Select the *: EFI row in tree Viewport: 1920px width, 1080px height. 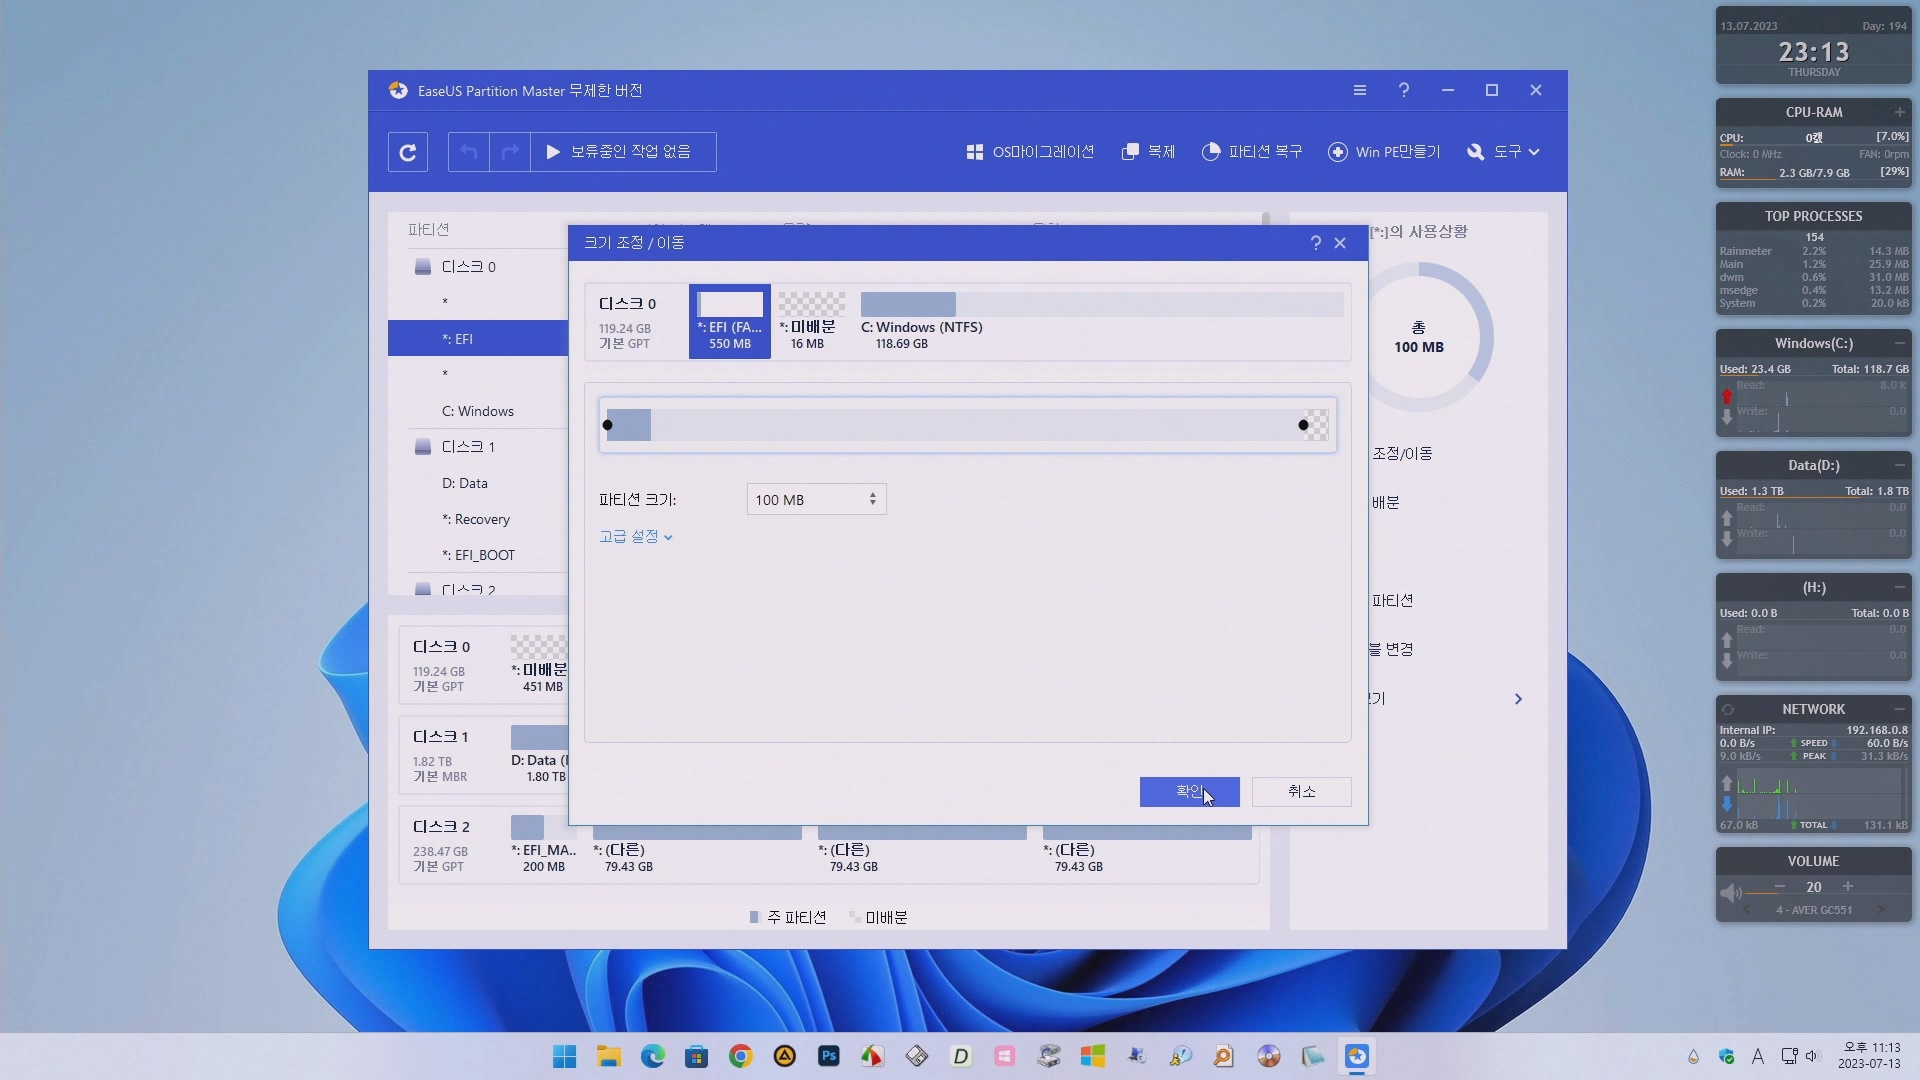[x=478, y=339]
